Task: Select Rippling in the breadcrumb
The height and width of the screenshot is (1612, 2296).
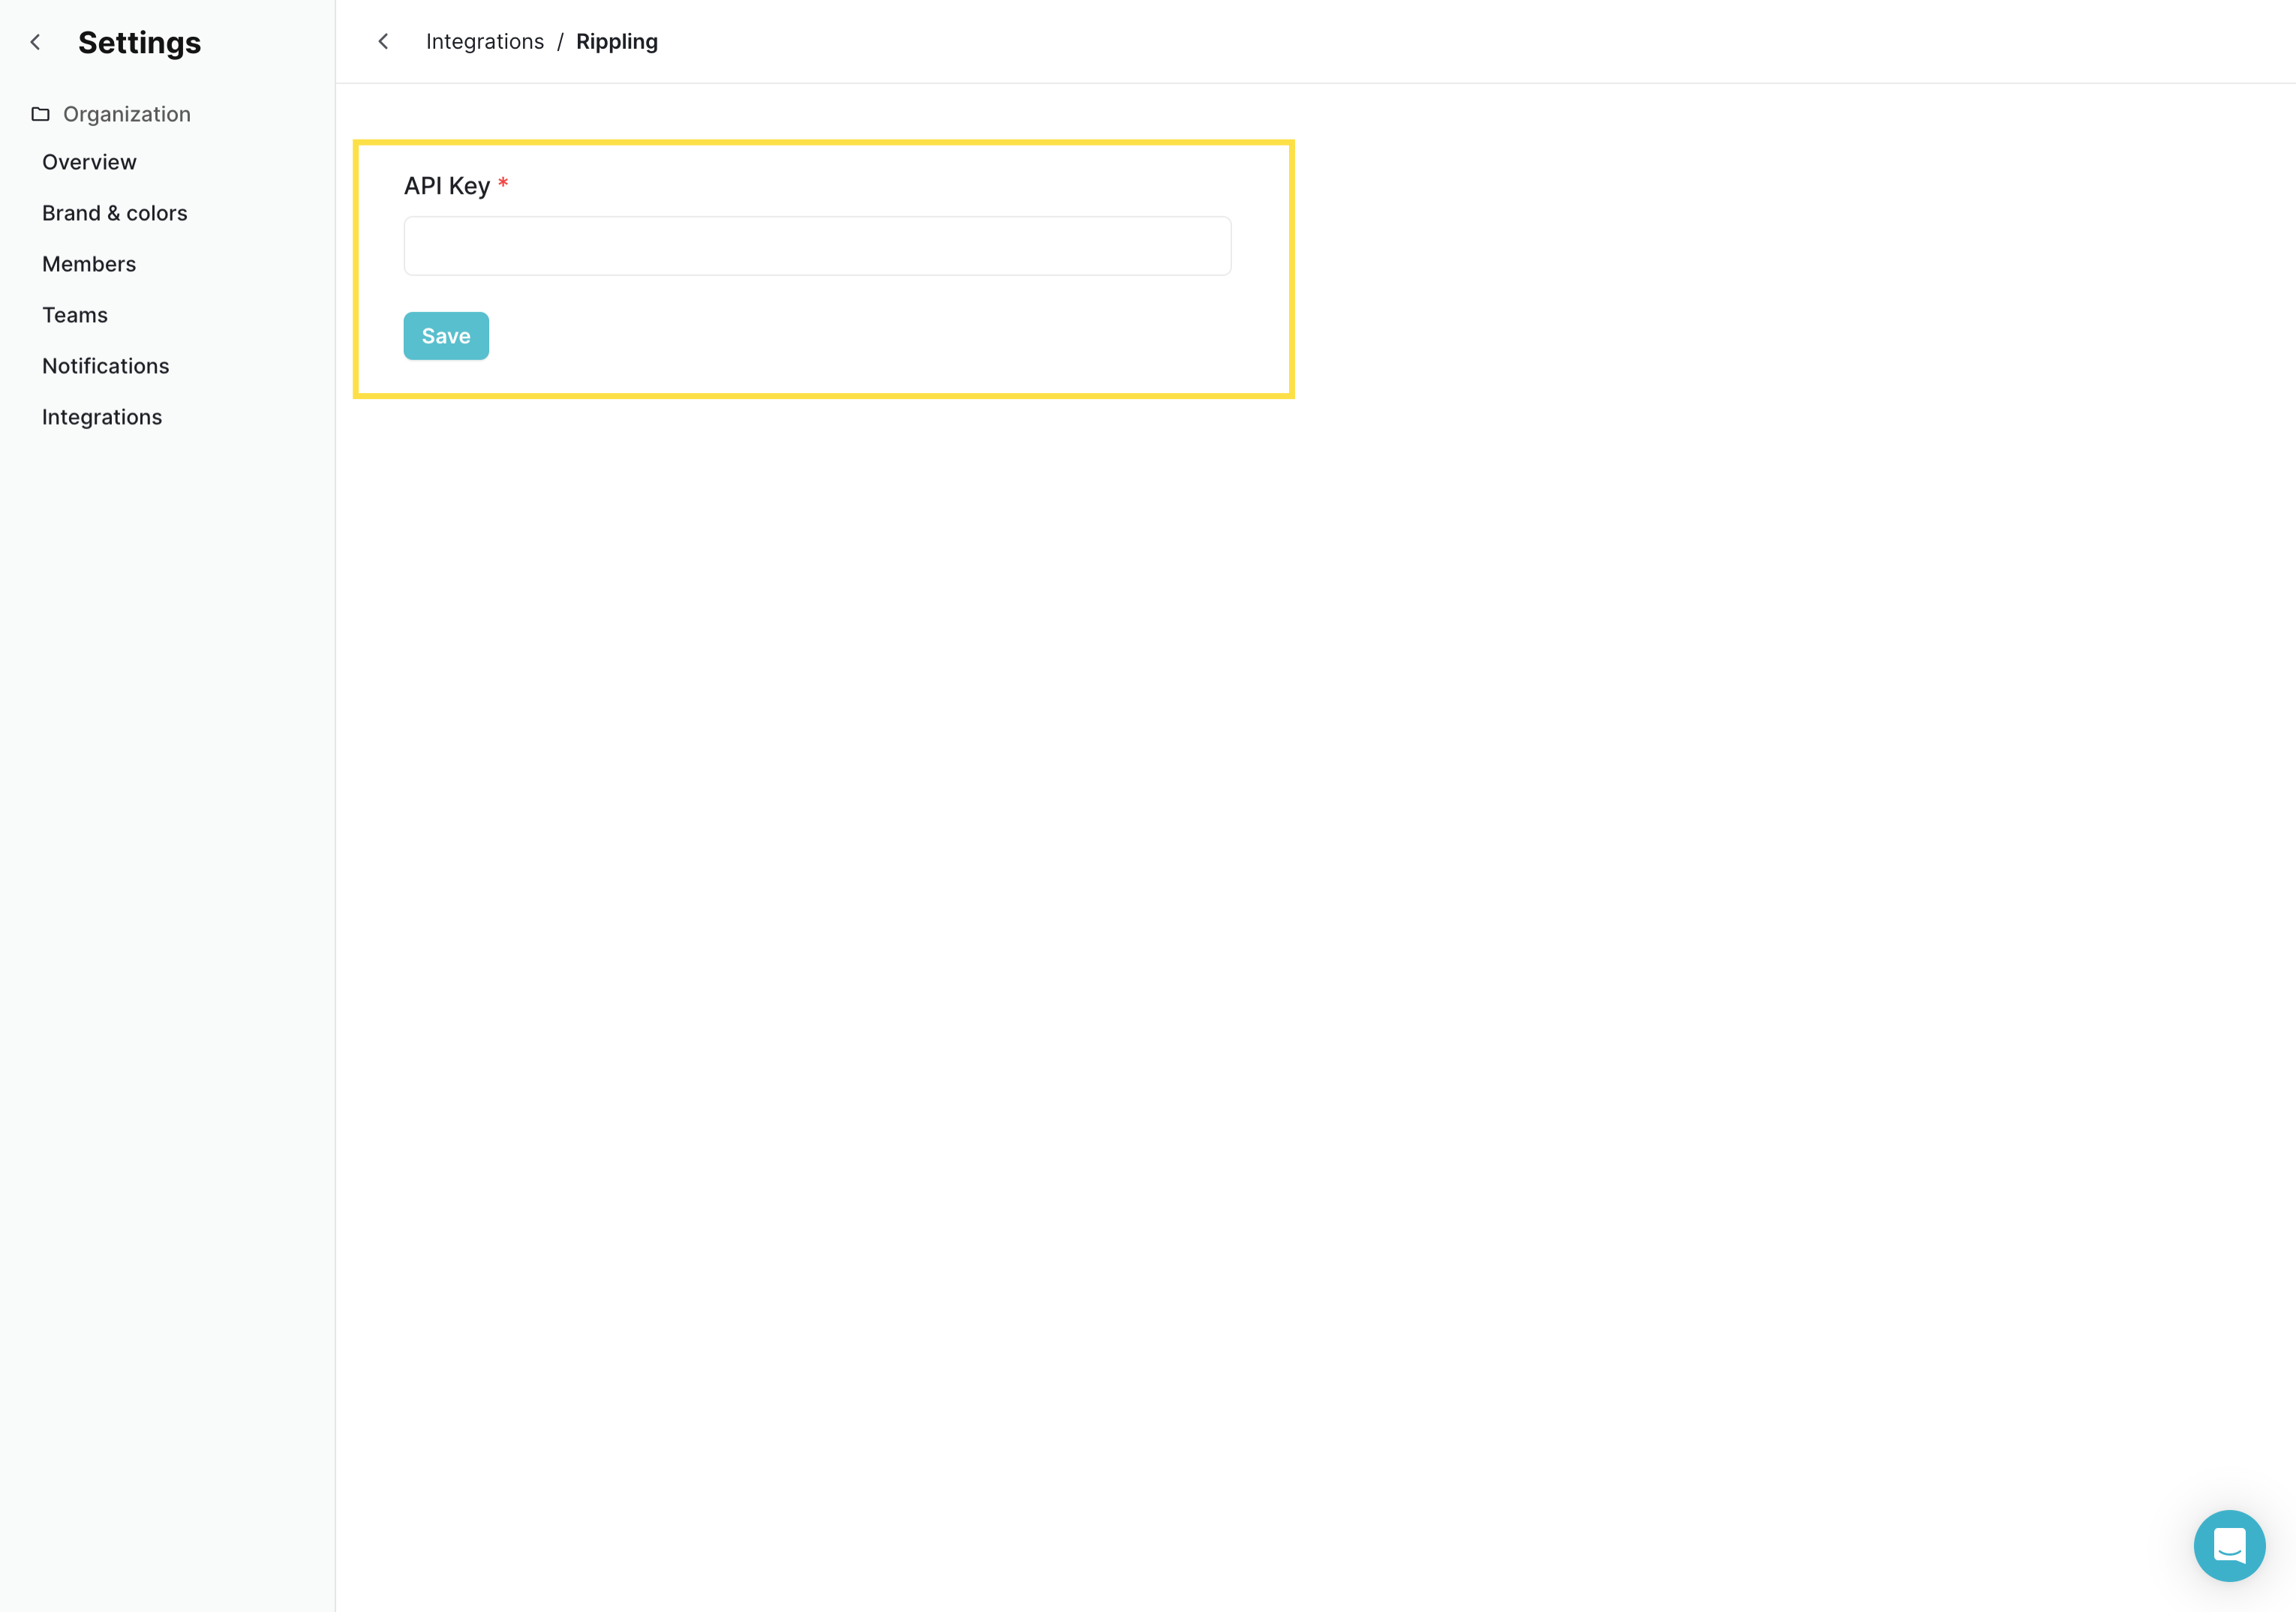Action: [616, 41]
